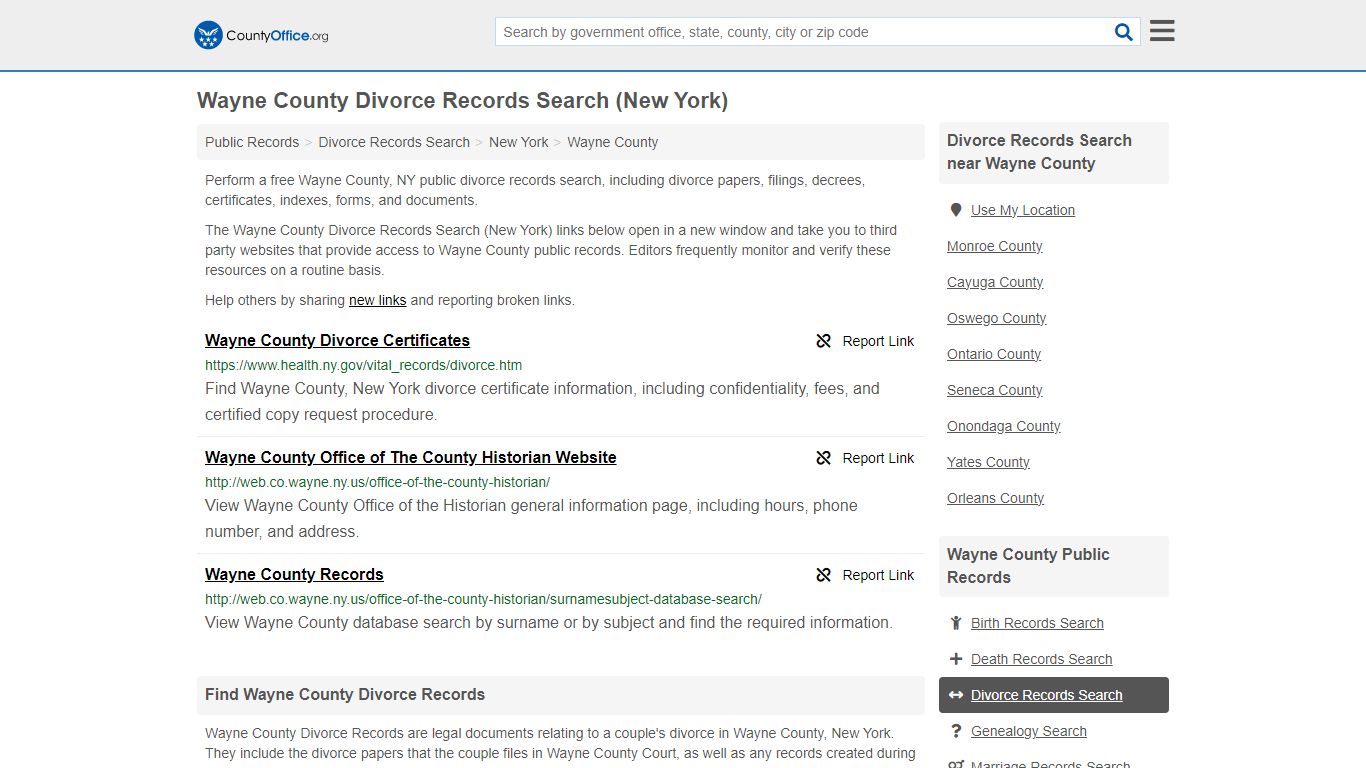Go to Onondaga County
Image resolution: width=1366 pixels, height=768 pixels.
pyautogui.click(x=1003, y=426)
